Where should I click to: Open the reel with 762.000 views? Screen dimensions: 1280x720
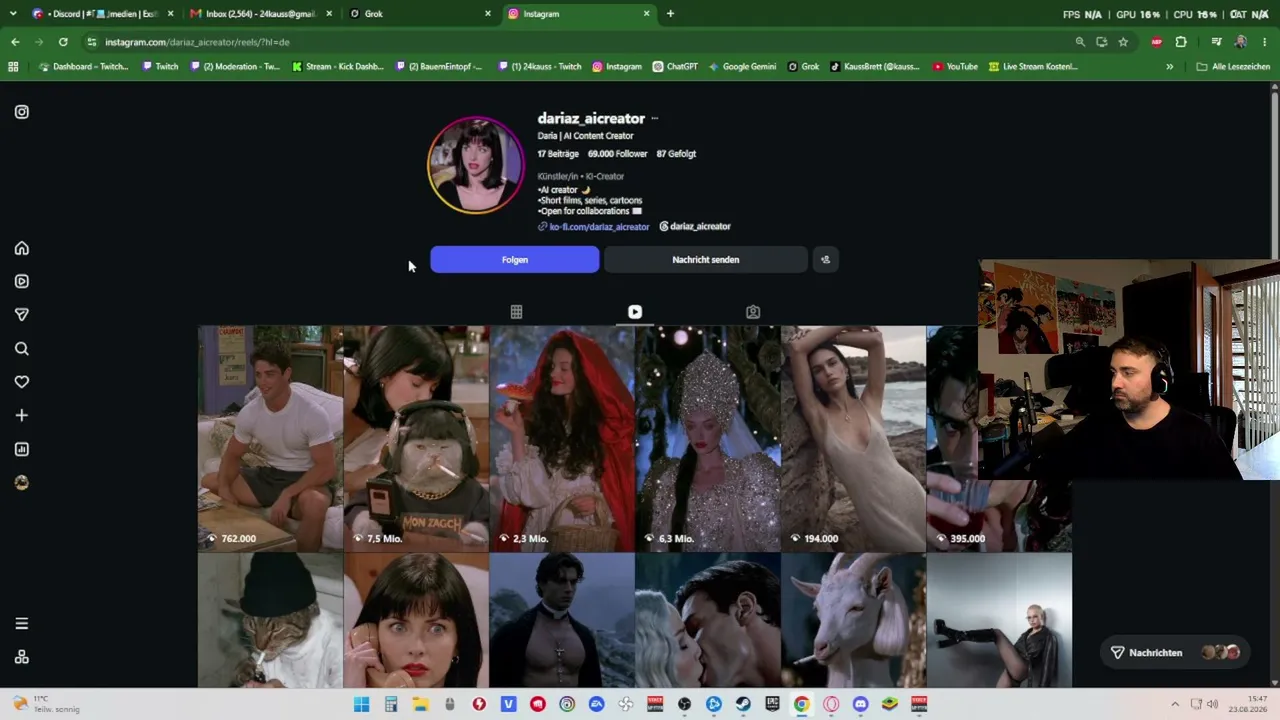(270, 439)
